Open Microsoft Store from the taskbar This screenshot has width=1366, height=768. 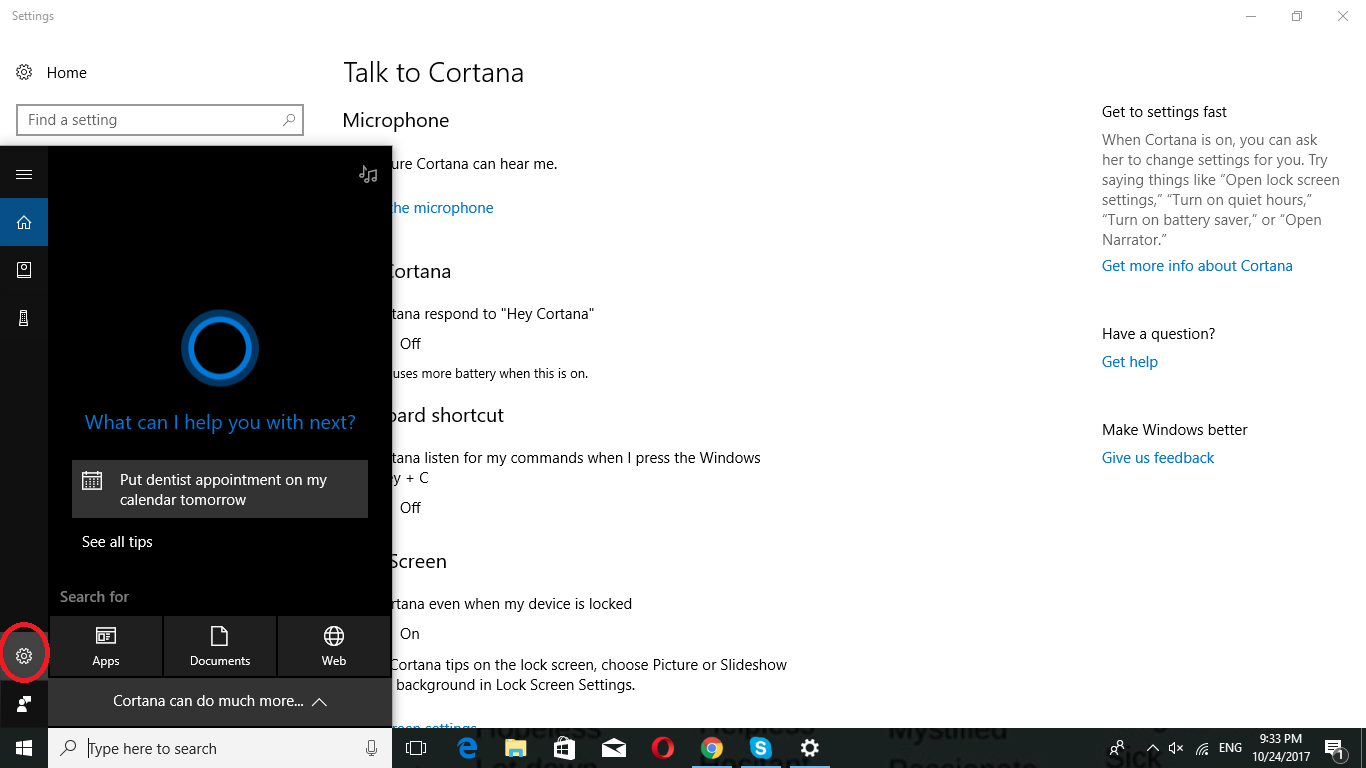(x=565, y=748)
